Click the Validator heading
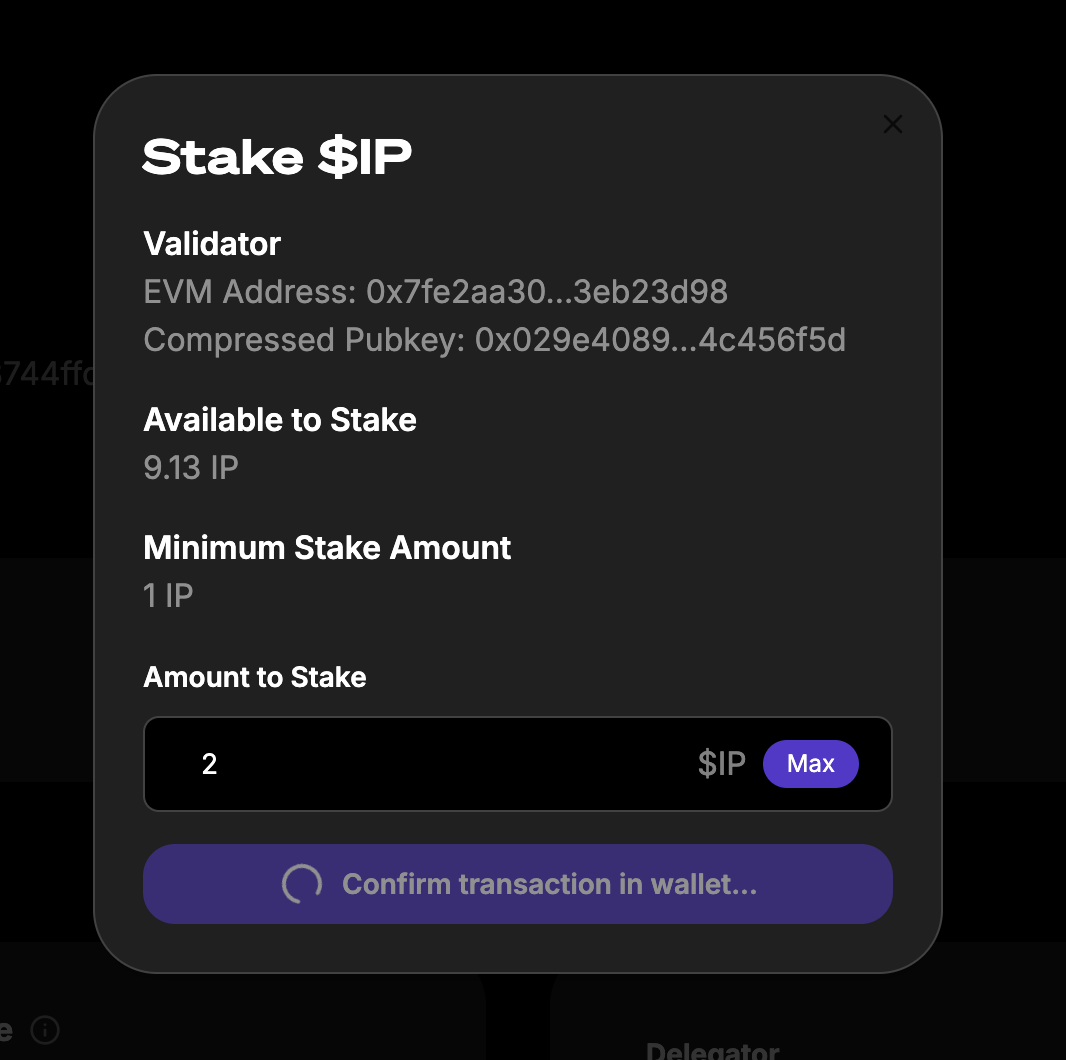 click(x=212, y=243)
